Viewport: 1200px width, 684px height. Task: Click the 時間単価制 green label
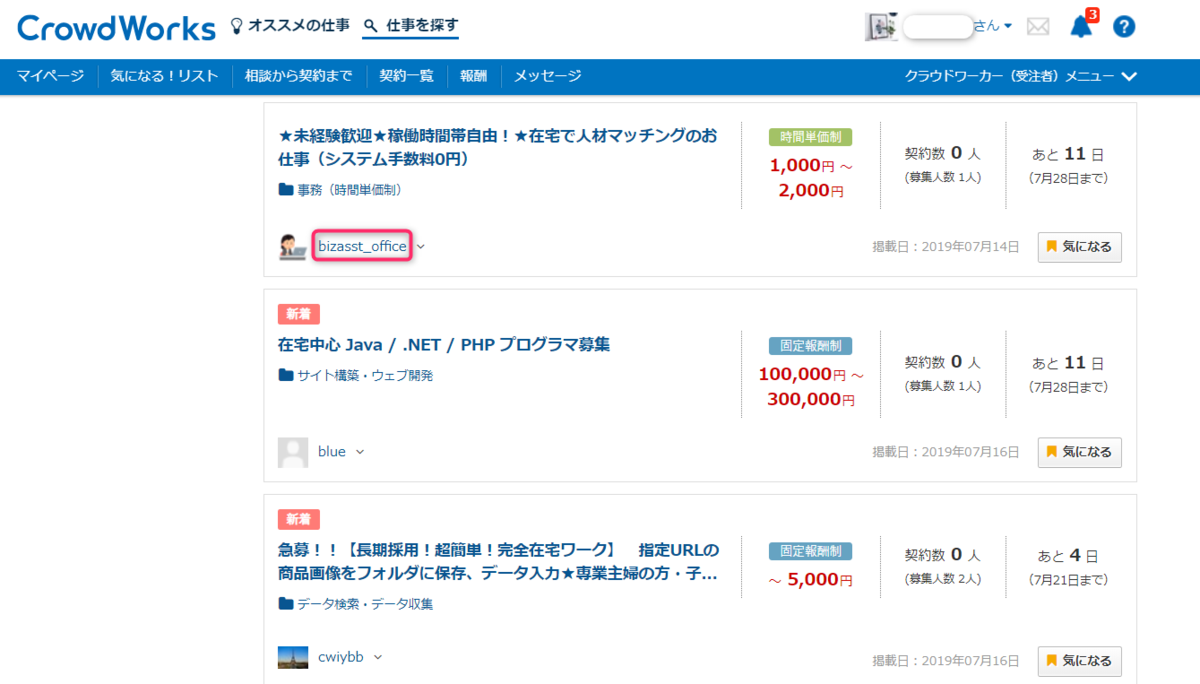click(810, 138)
